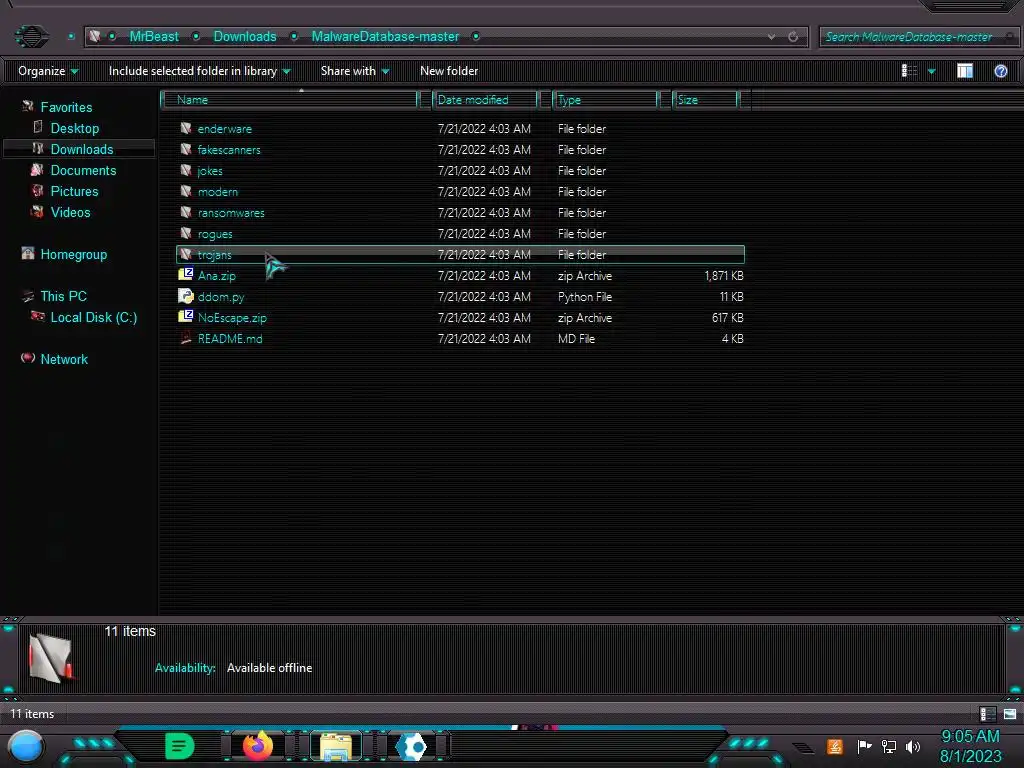Expand the breadcrumb arrow after MalwareDatabase-master
The height and width of the screenshot is (768, 1024).
[476, 37]
